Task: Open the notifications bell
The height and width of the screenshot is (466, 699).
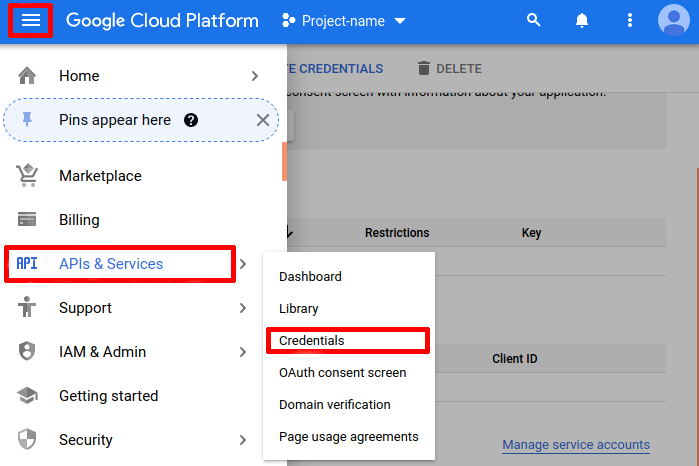Action: (581, 21)
